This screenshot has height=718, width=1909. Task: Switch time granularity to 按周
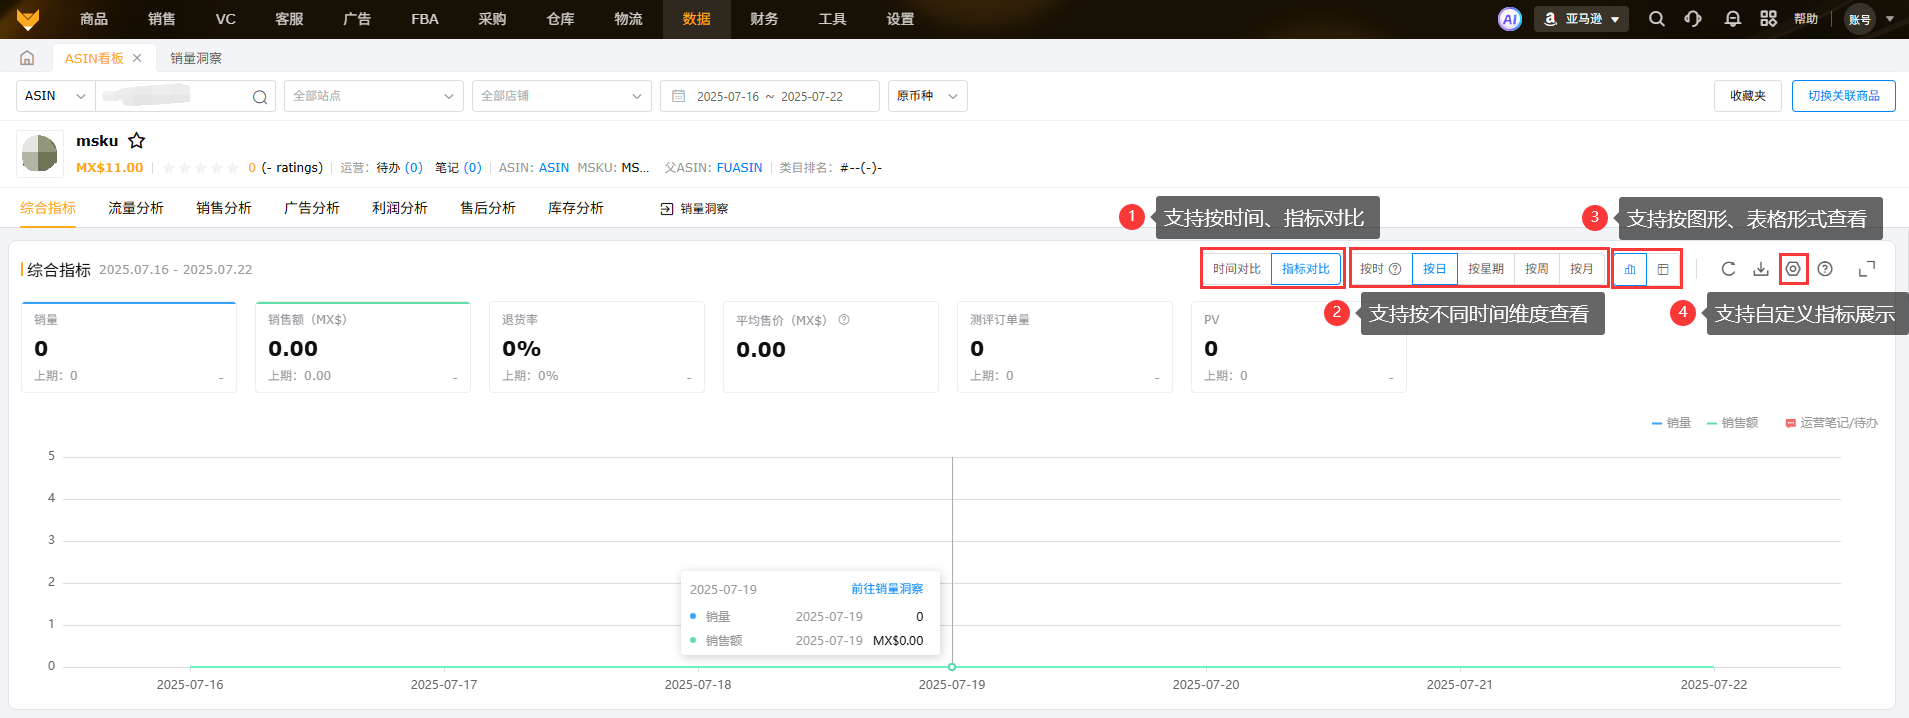click(x=1536, y=269)
